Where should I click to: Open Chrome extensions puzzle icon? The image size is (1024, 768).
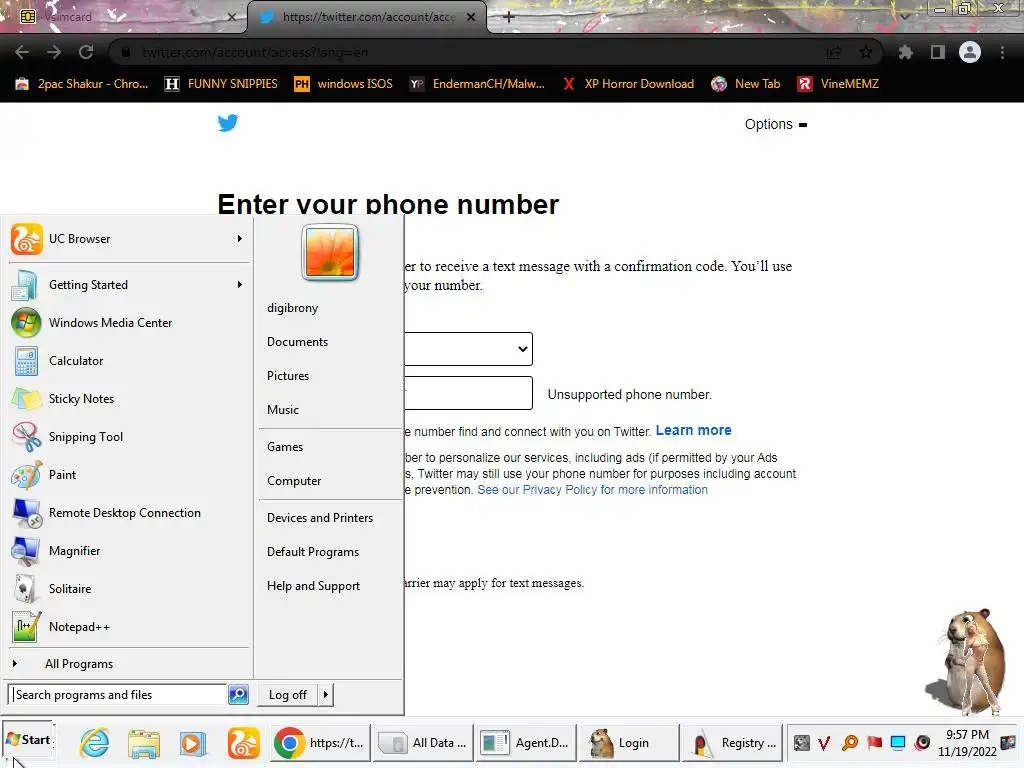[905, 52]
